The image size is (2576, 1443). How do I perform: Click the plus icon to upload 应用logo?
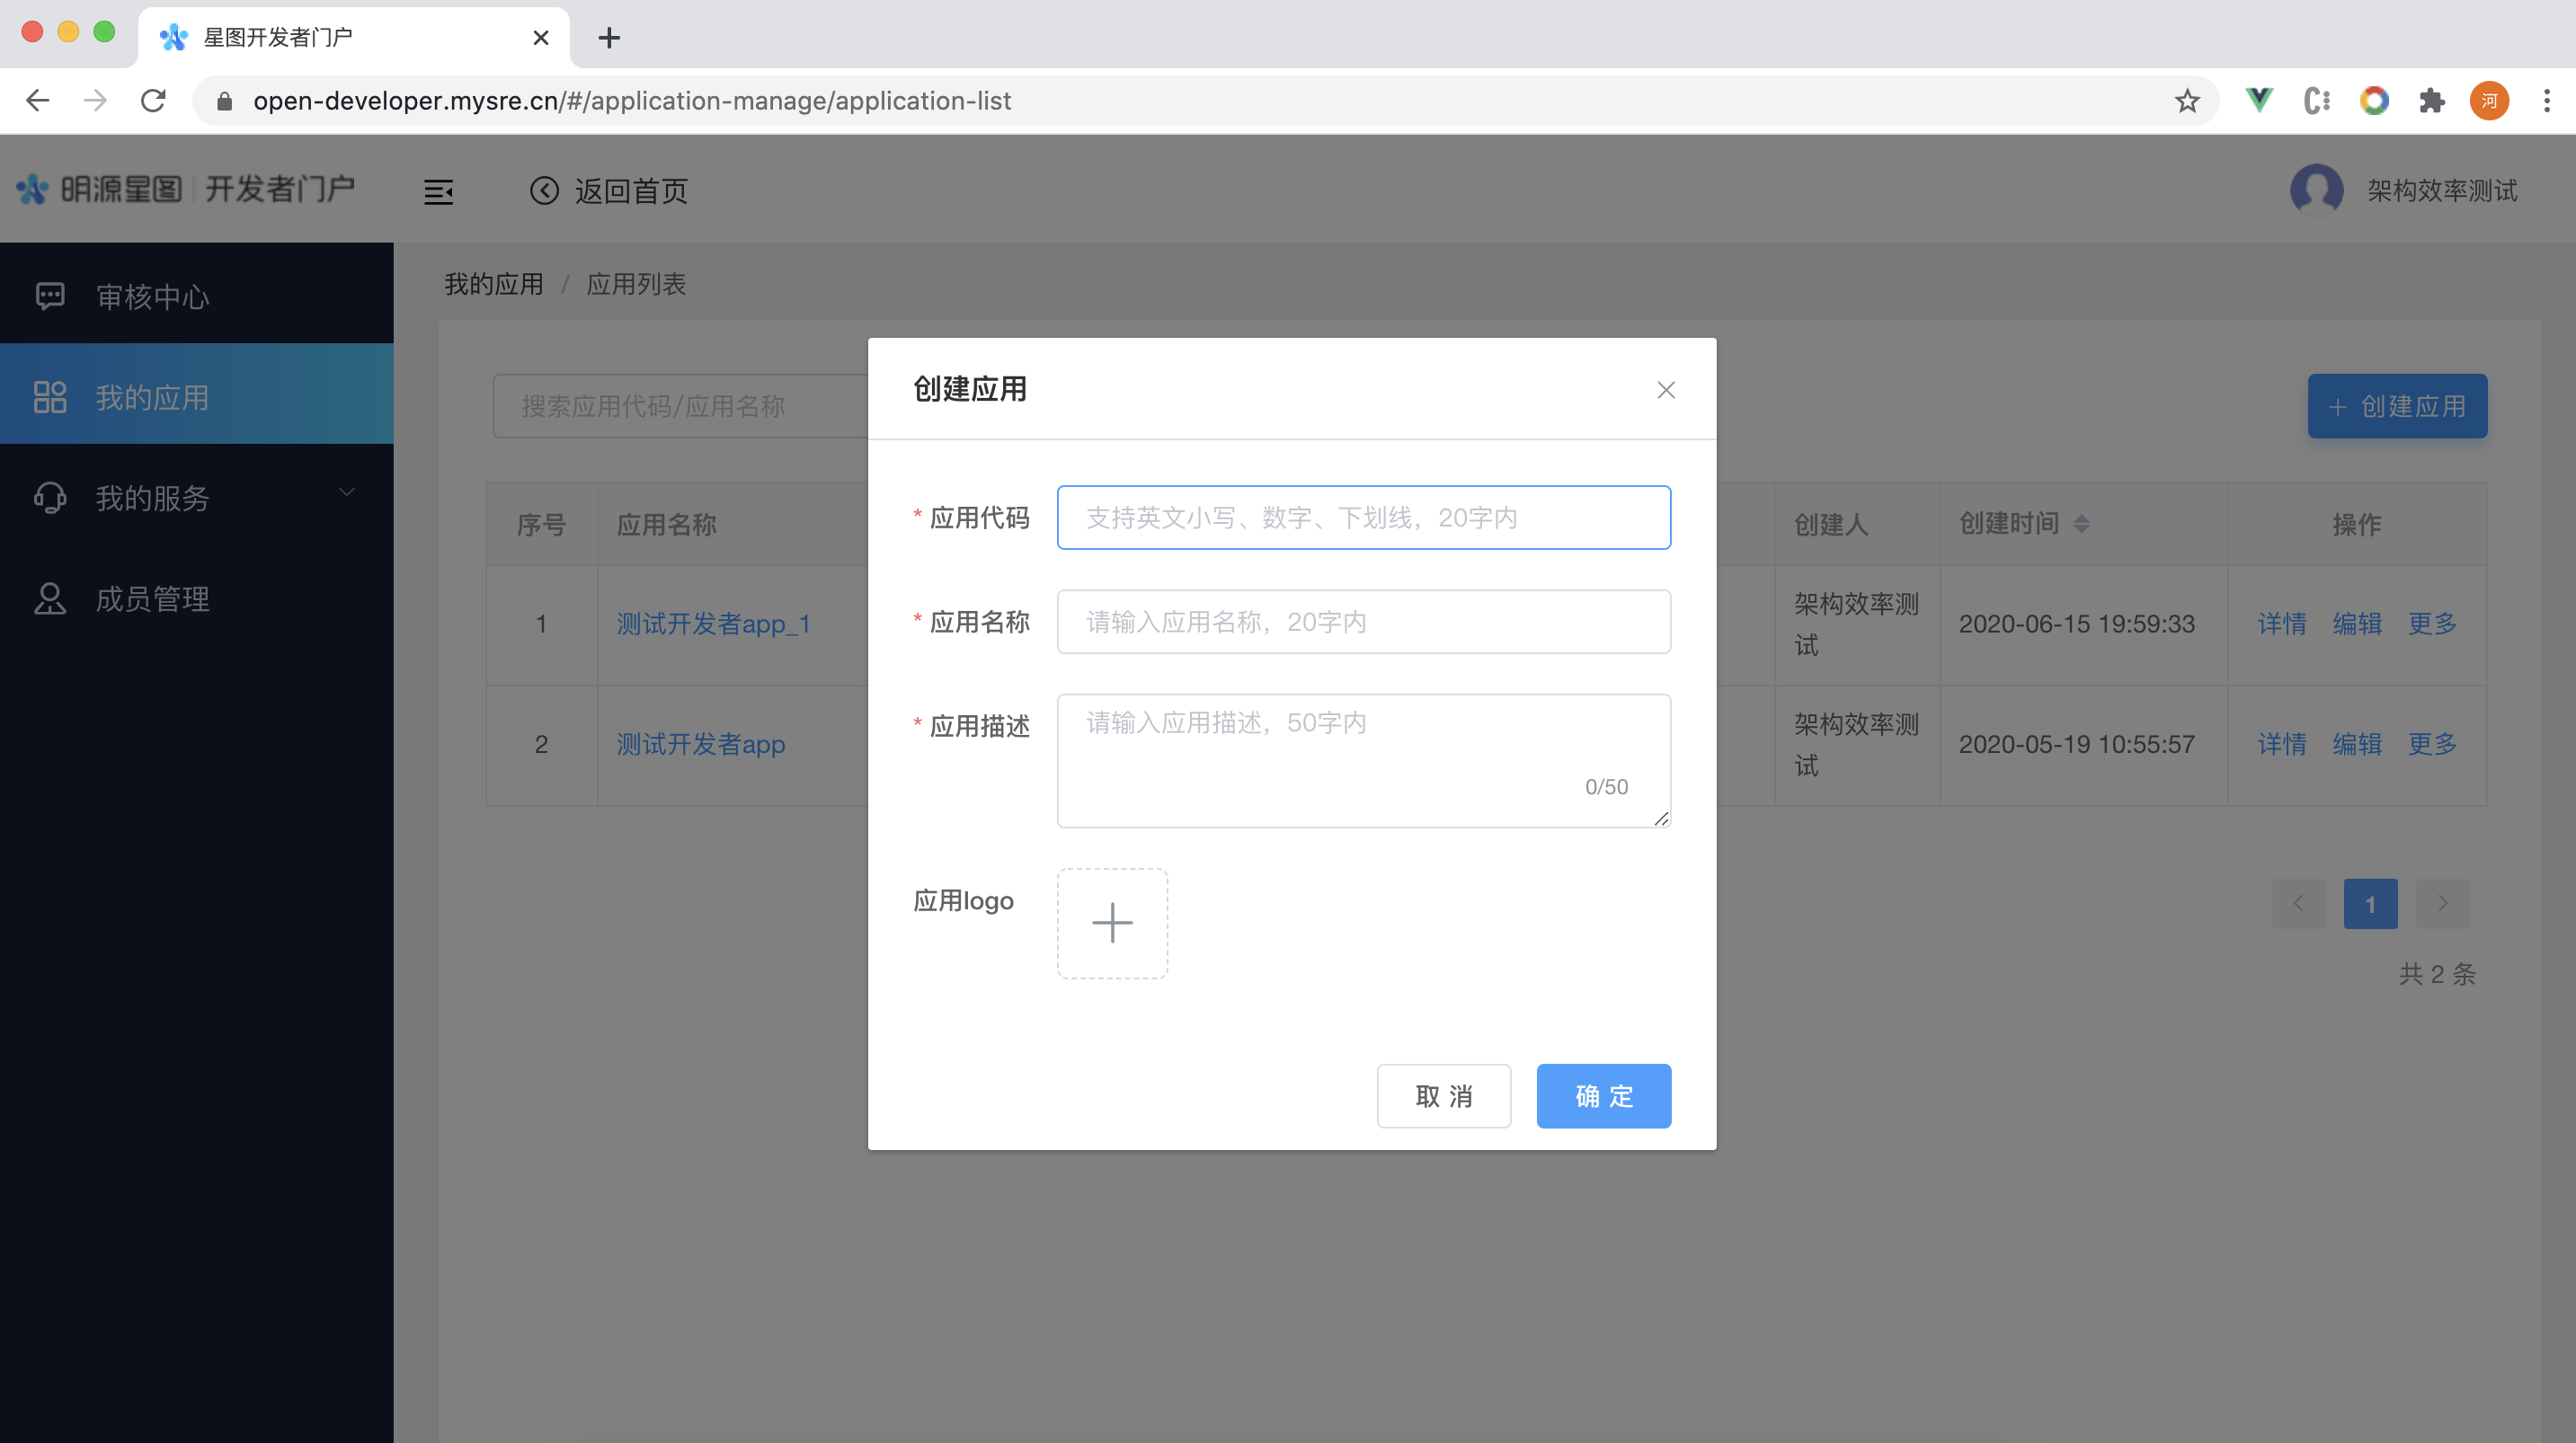[x=1112, y=922]
